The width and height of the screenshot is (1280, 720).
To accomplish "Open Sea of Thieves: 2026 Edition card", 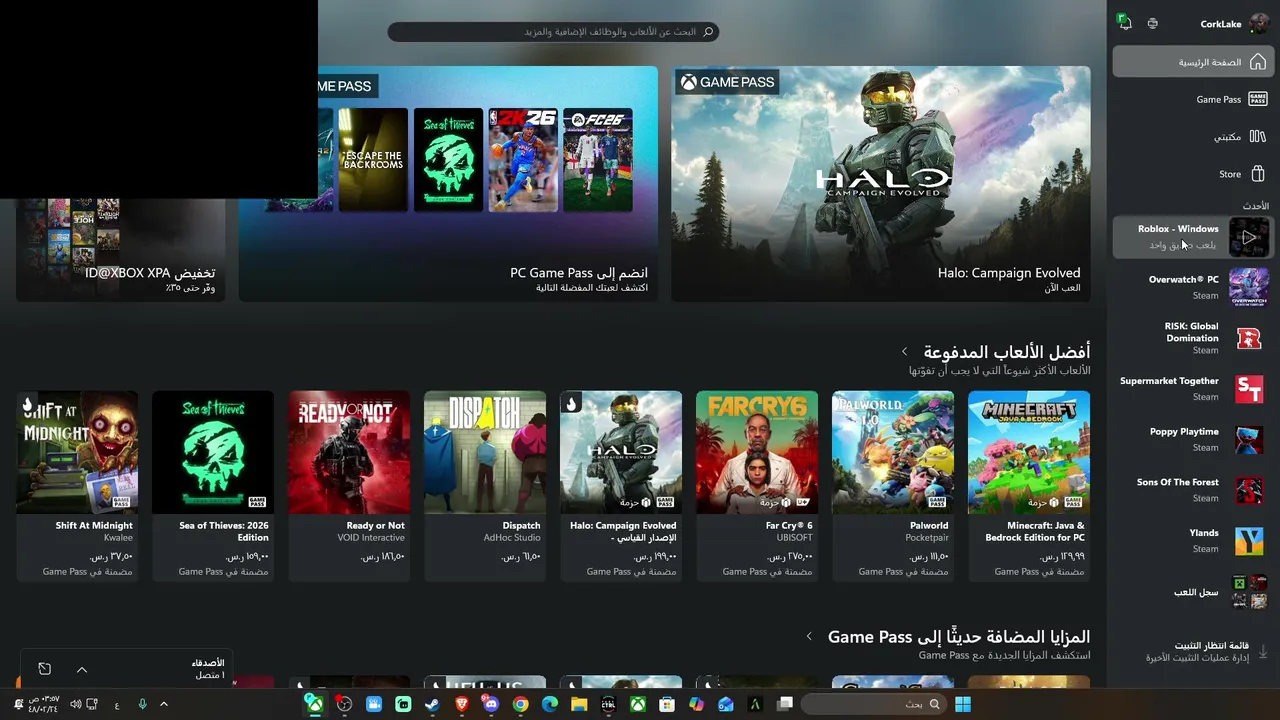I will click(x=213, y=486).
